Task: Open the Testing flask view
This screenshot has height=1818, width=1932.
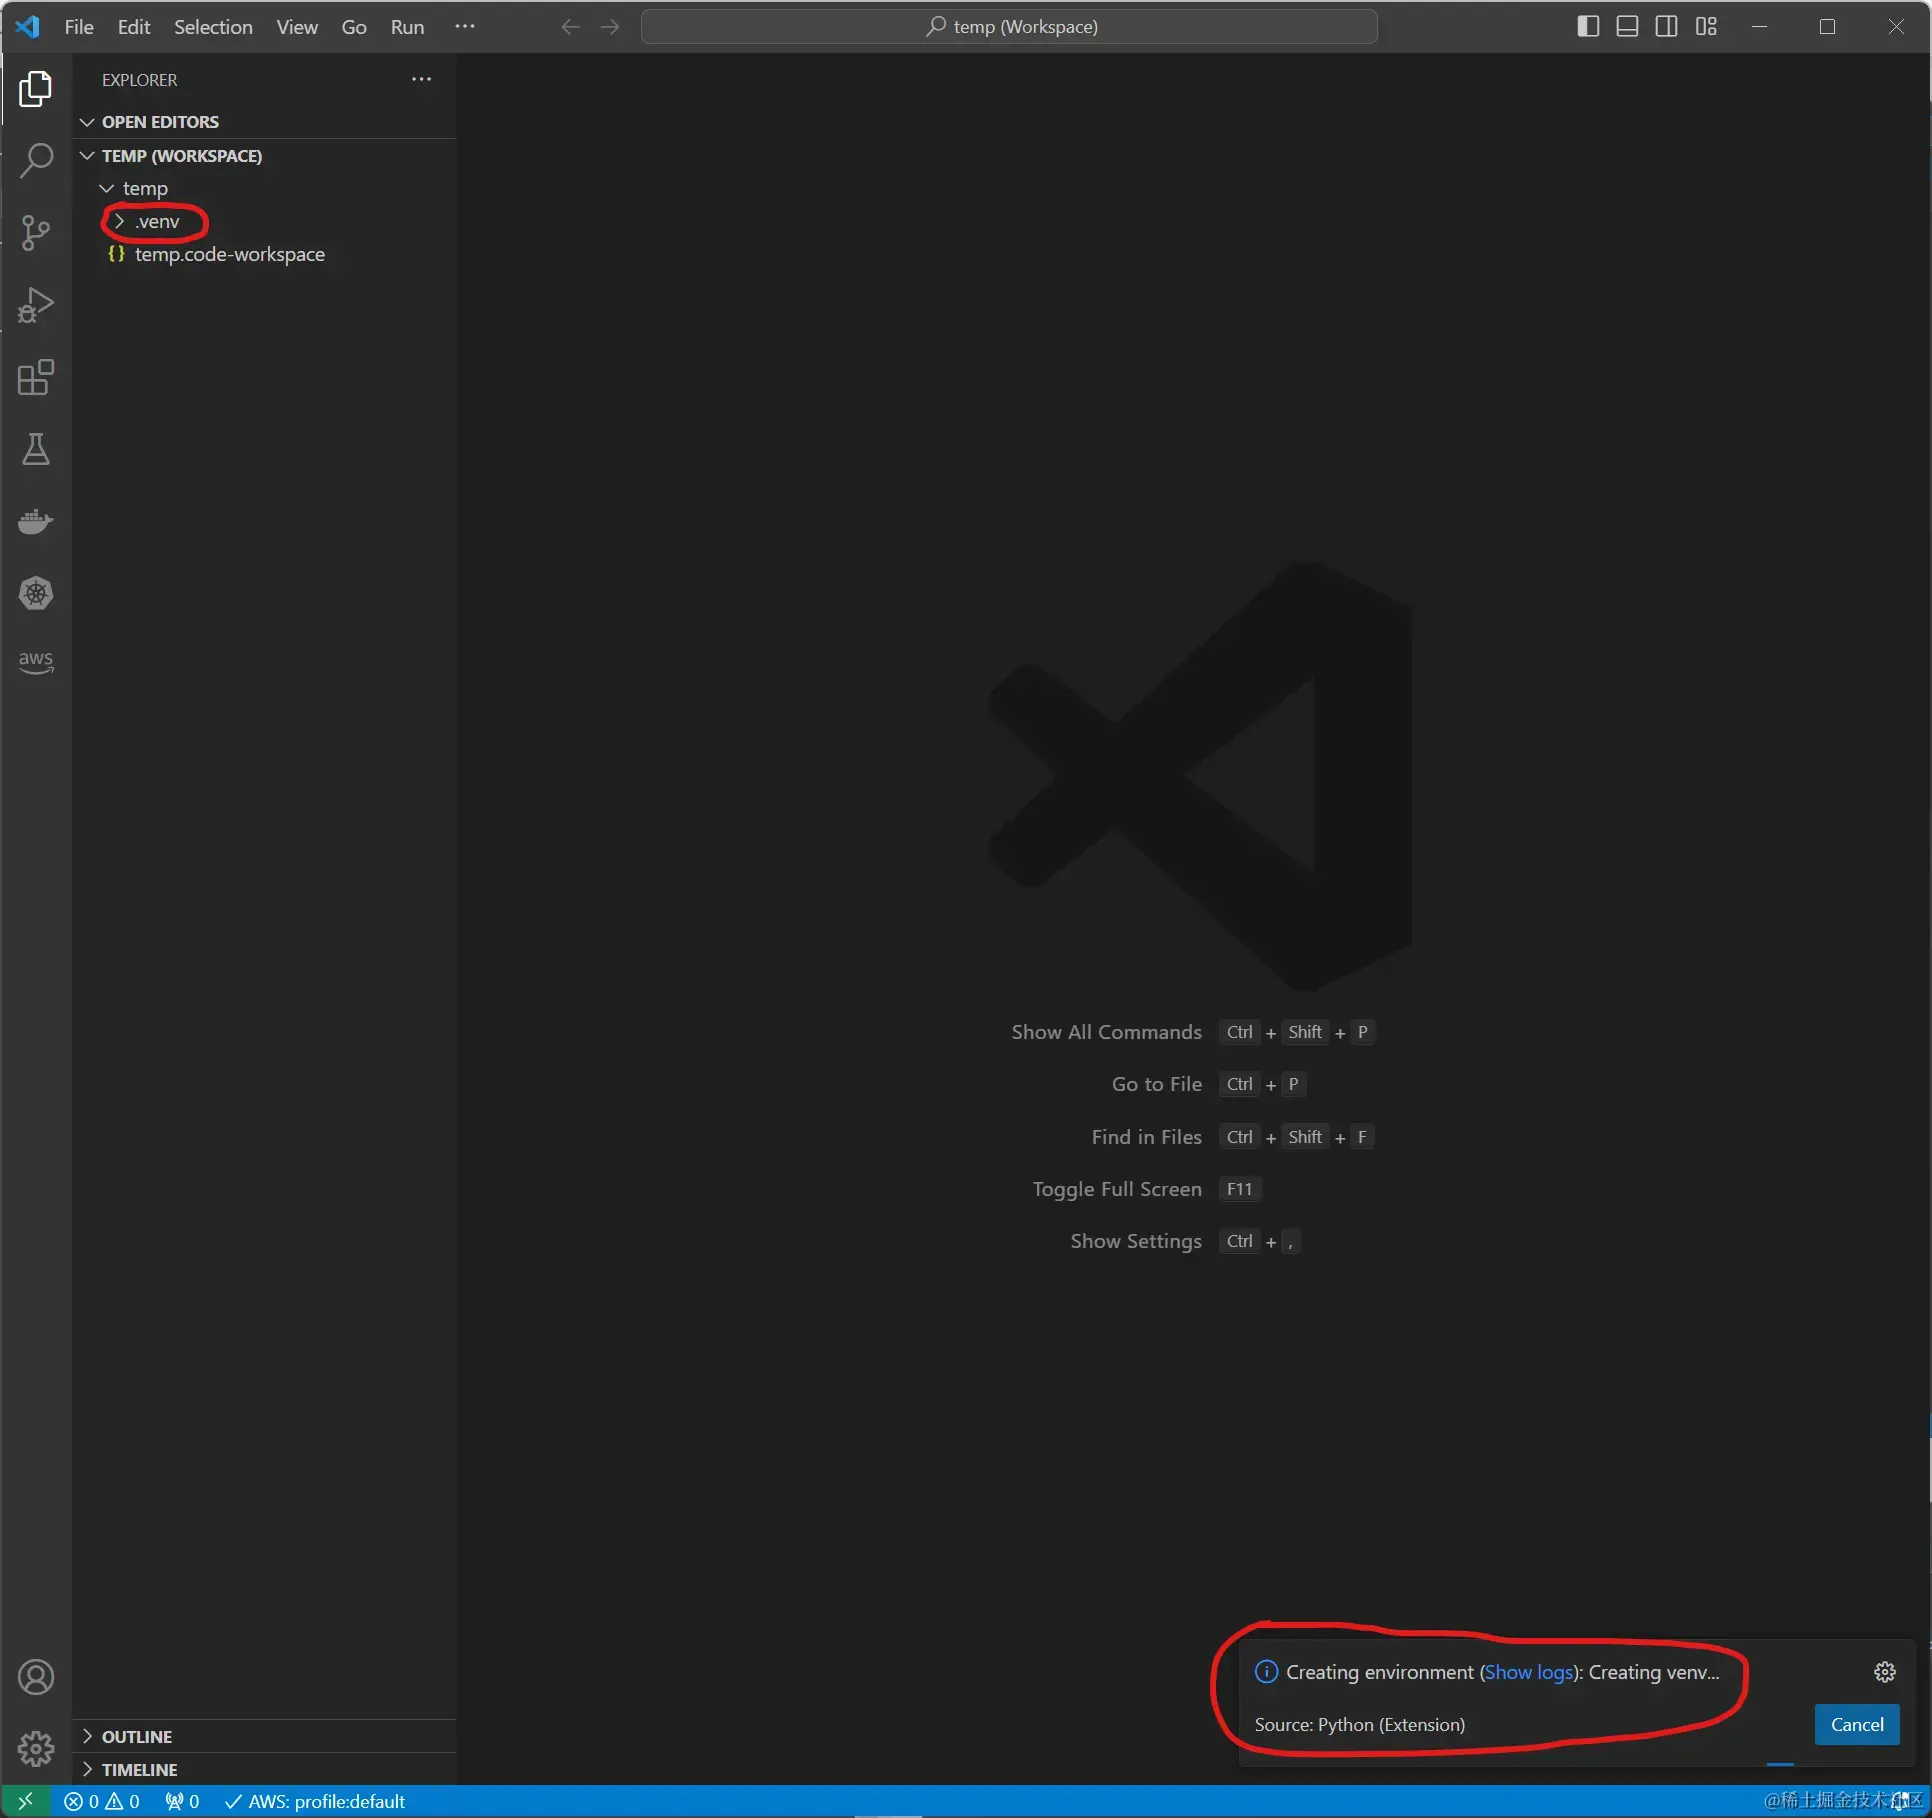Action: tap(36, 450)
